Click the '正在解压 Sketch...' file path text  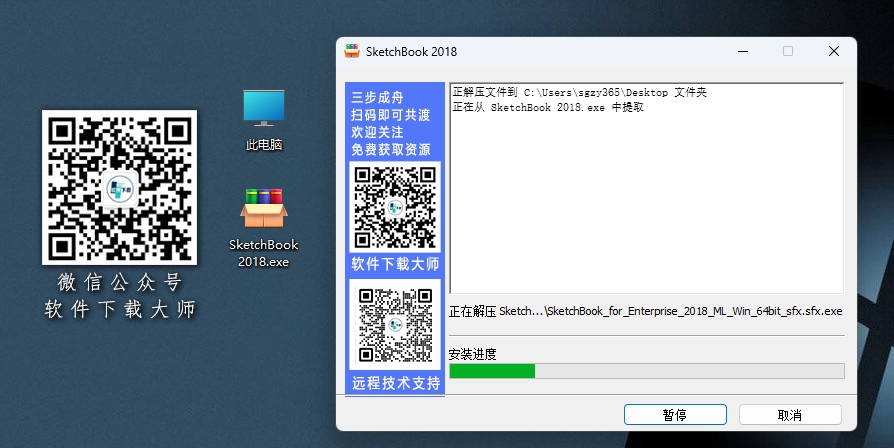pos(645,311)
